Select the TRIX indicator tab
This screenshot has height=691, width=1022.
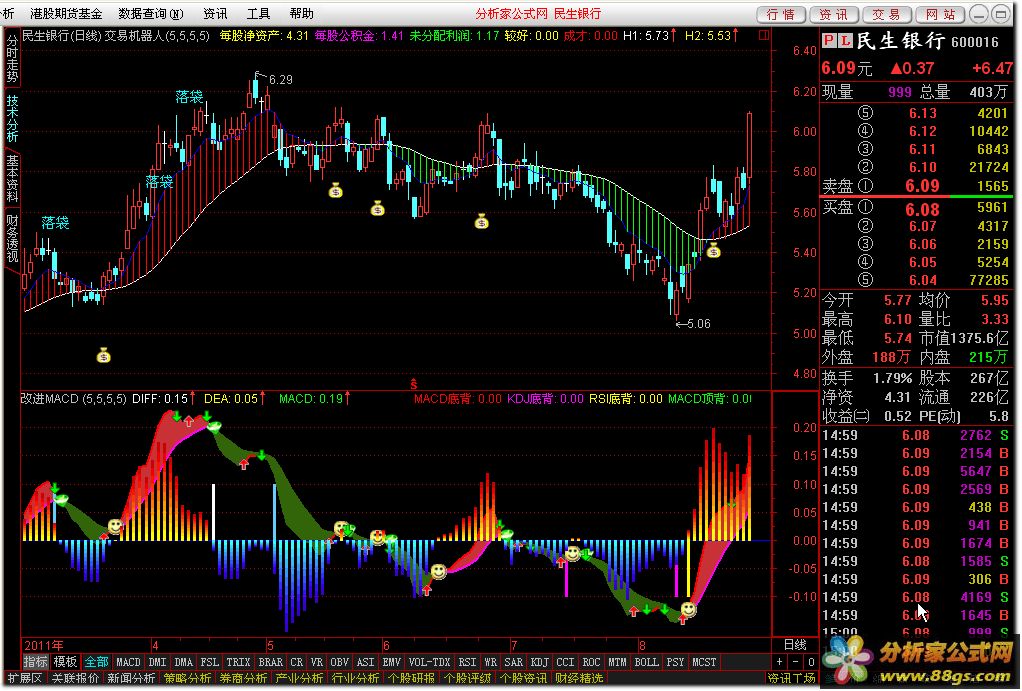[238, 662]
